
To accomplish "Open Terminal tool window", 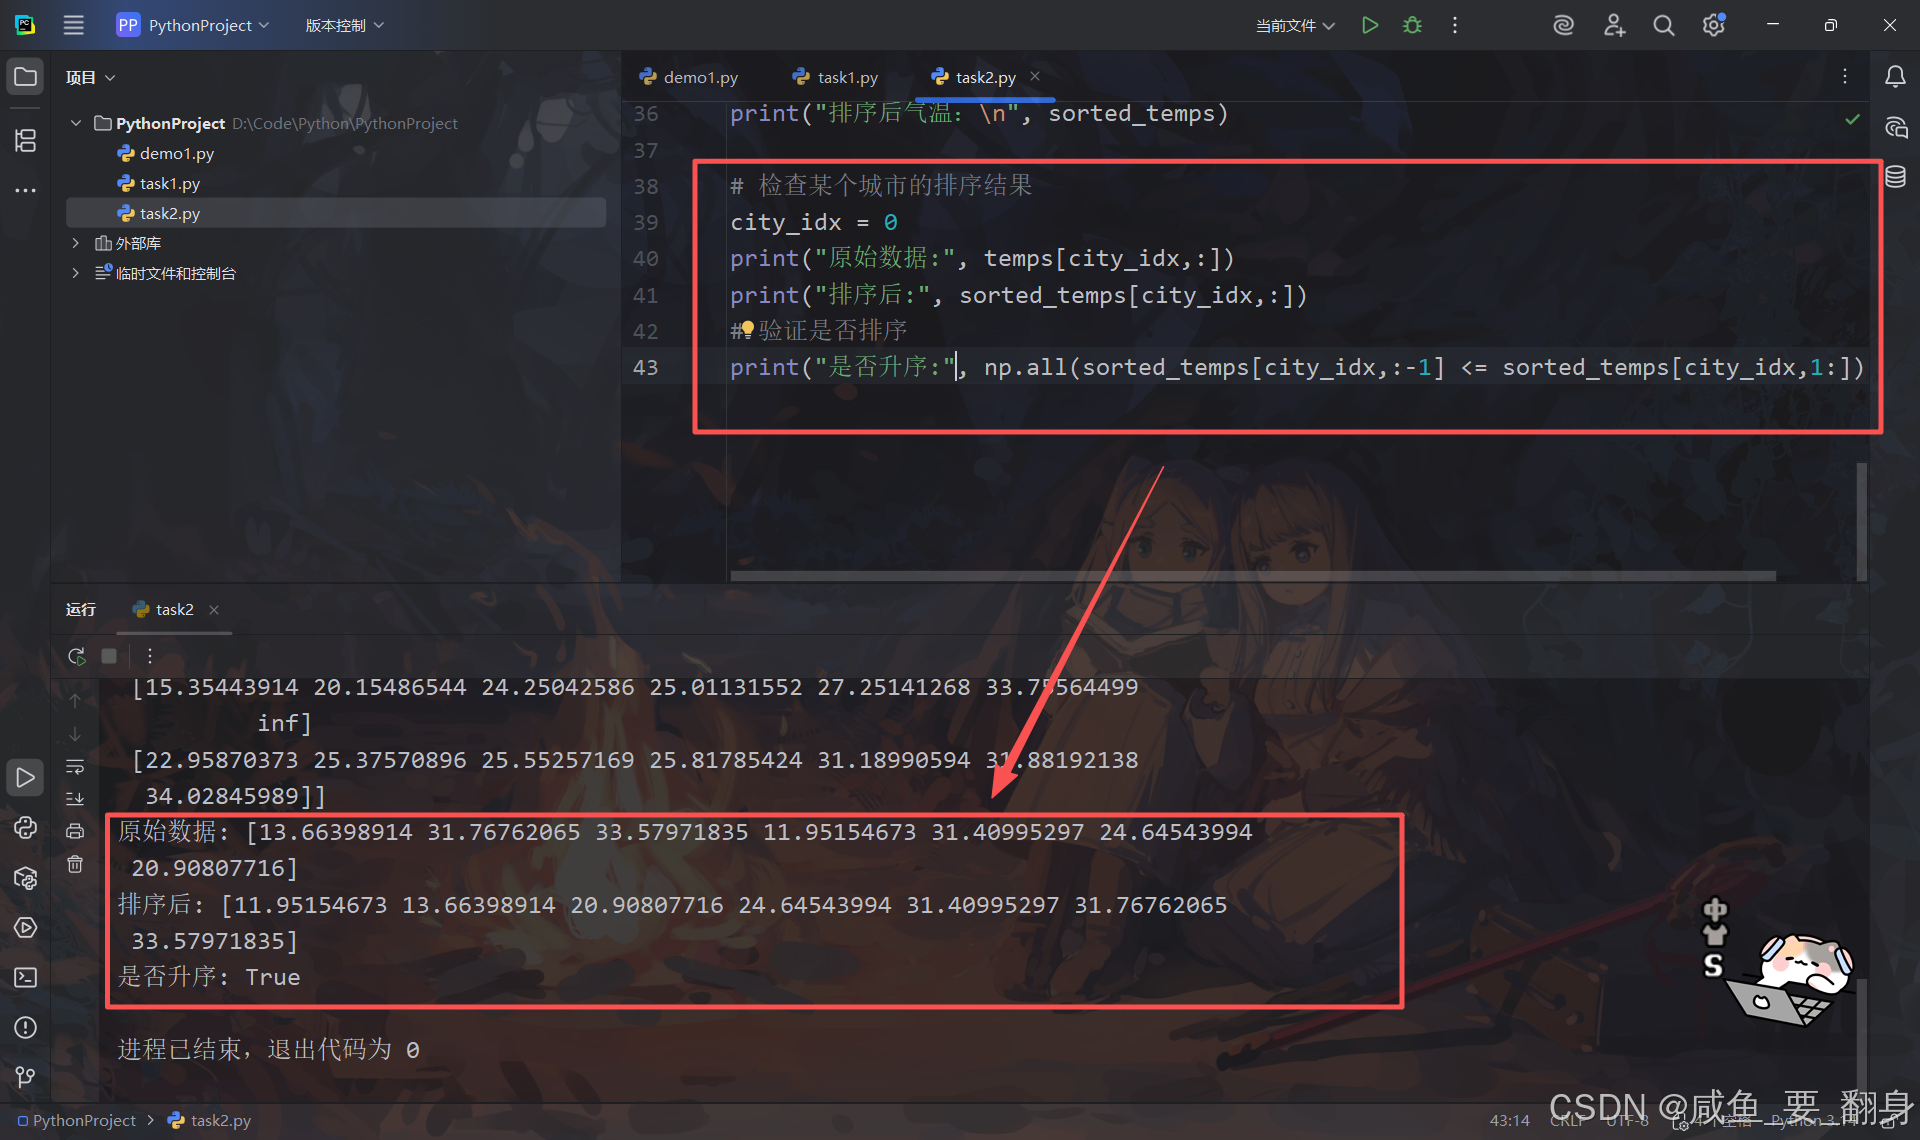I will click(x=25, y=977).
